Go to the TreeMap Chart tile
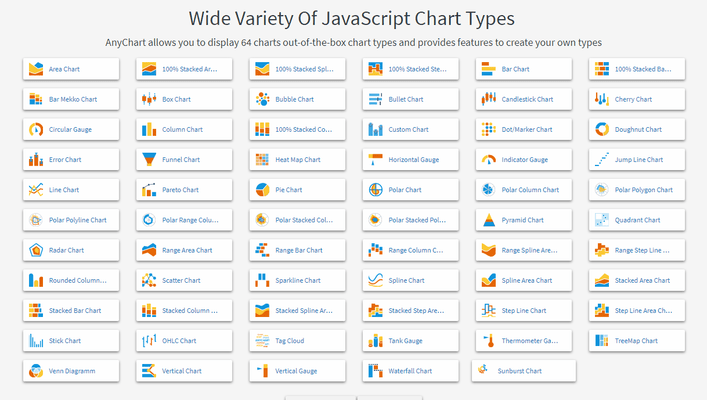This screenshot has width=707, height=400. pyautogui.click(x=636, y=340)
